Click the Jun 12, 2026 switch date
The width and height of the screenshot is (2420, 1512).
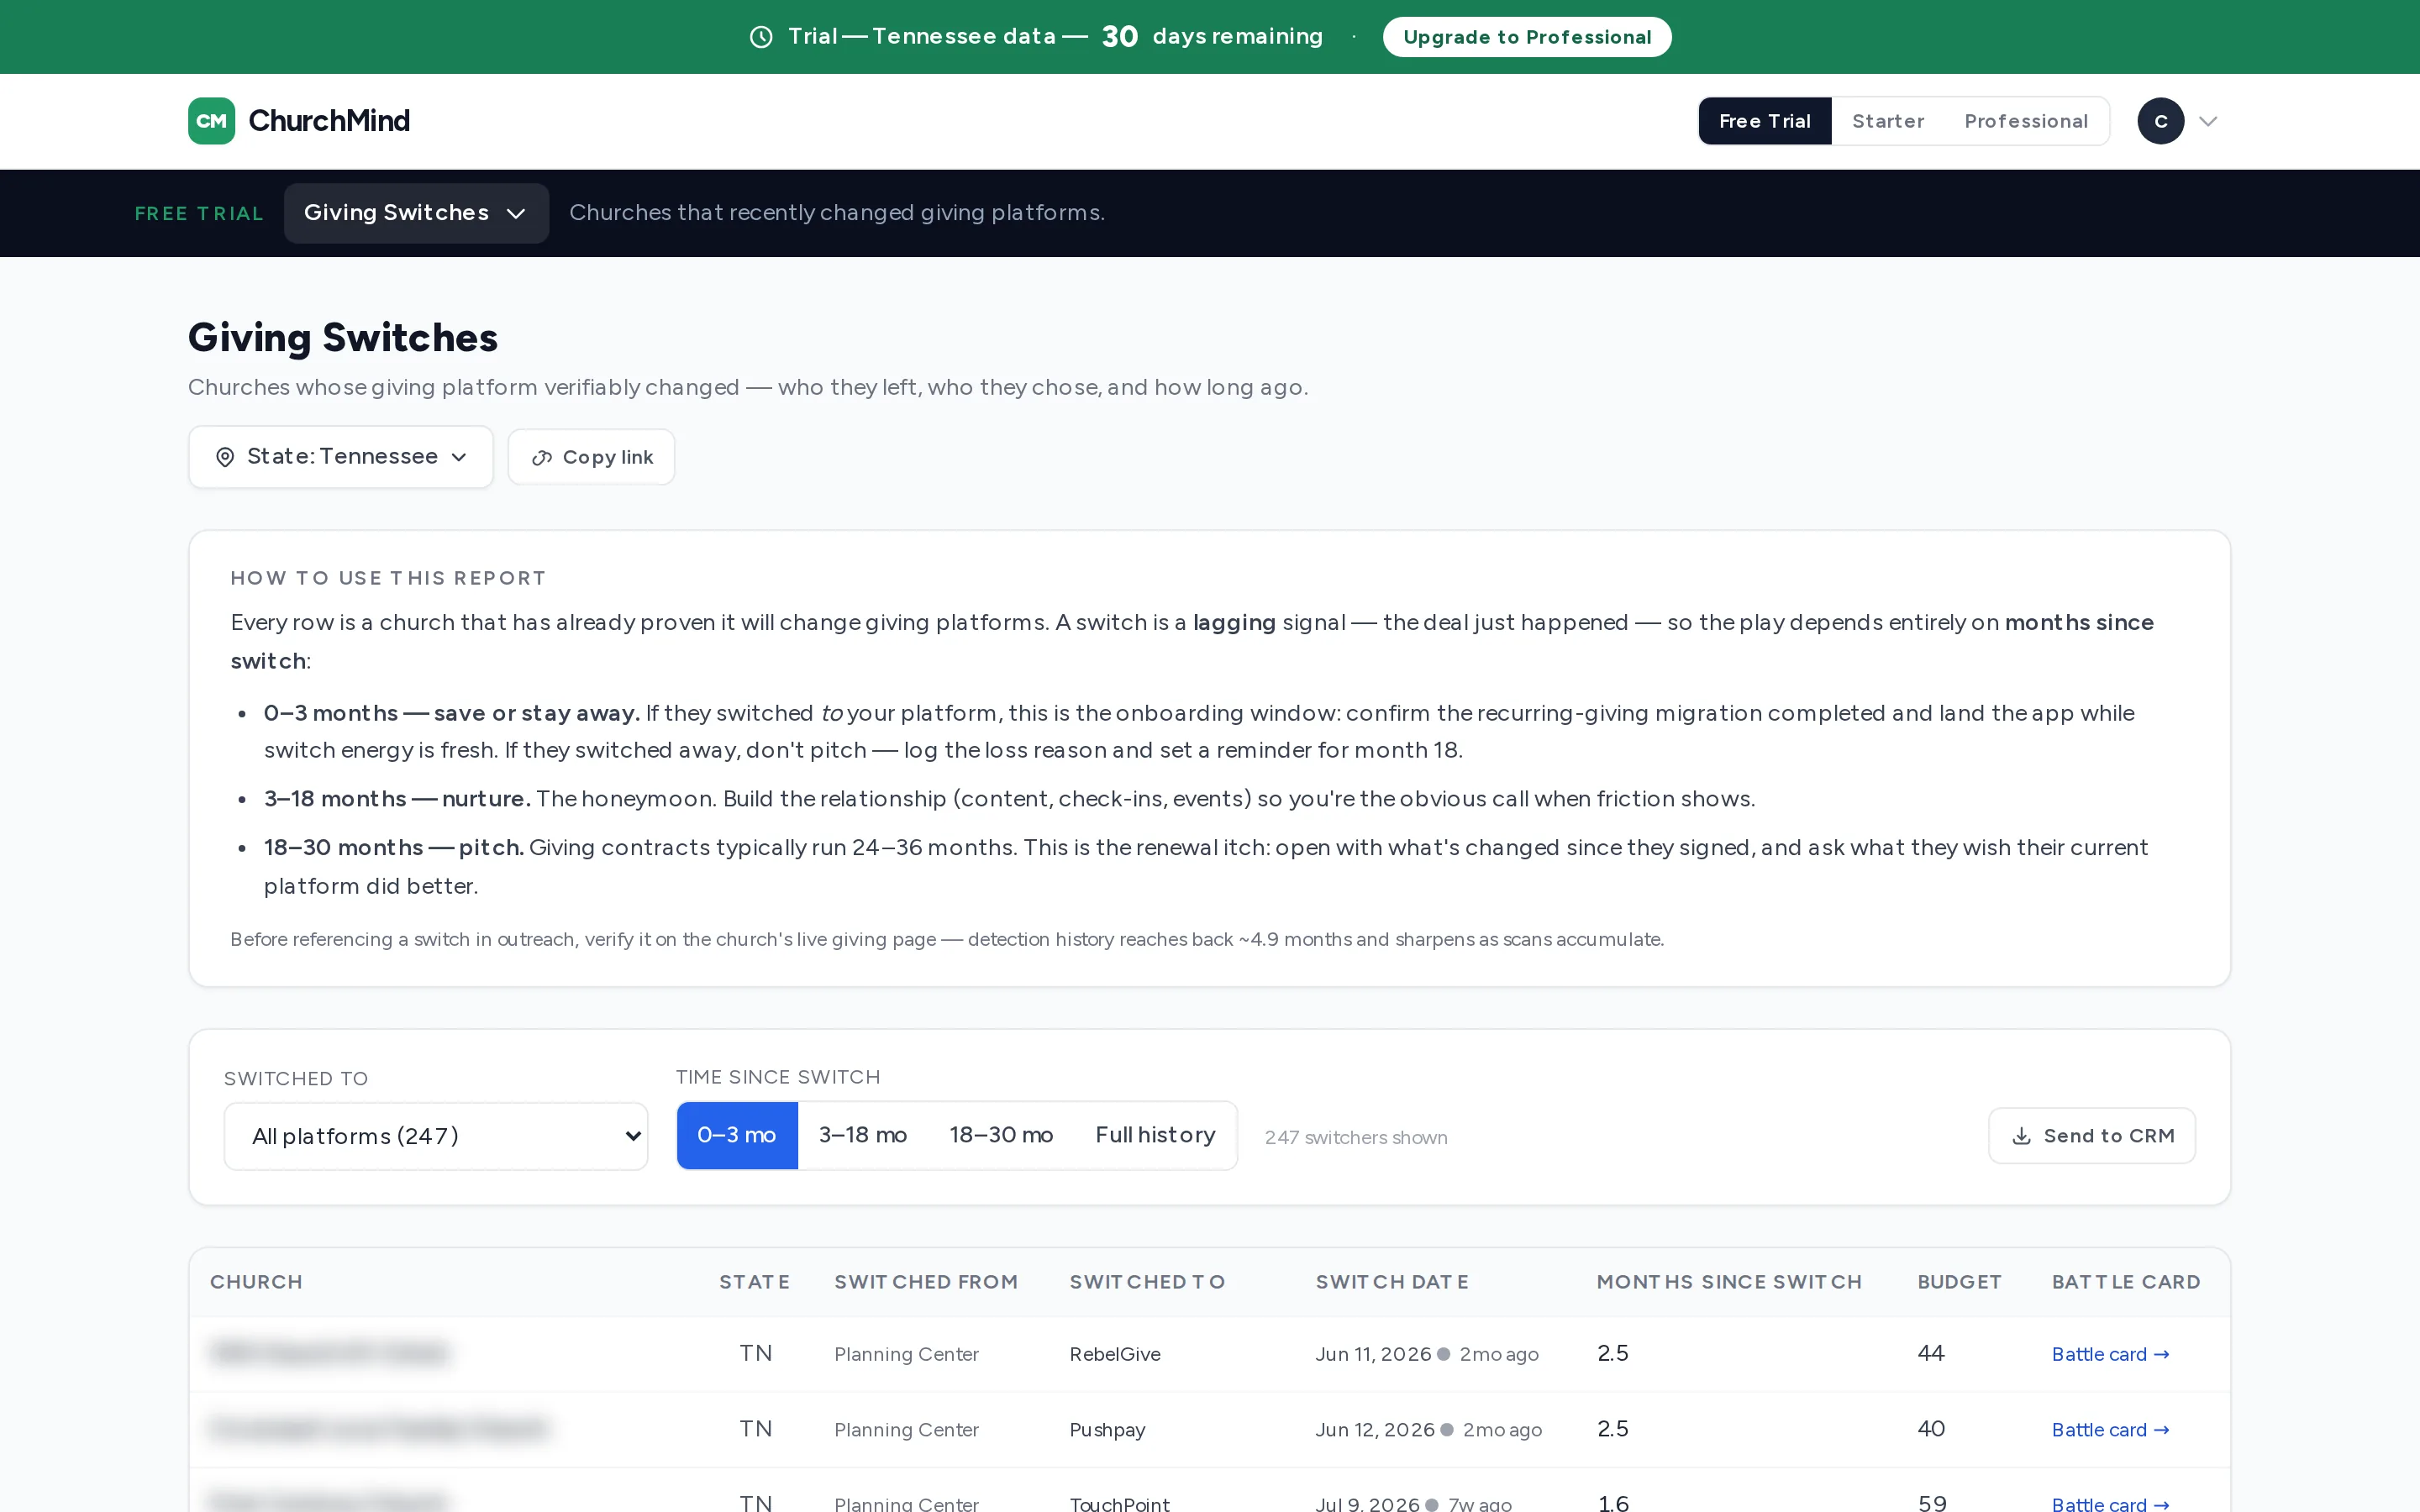point(1375,1430)
